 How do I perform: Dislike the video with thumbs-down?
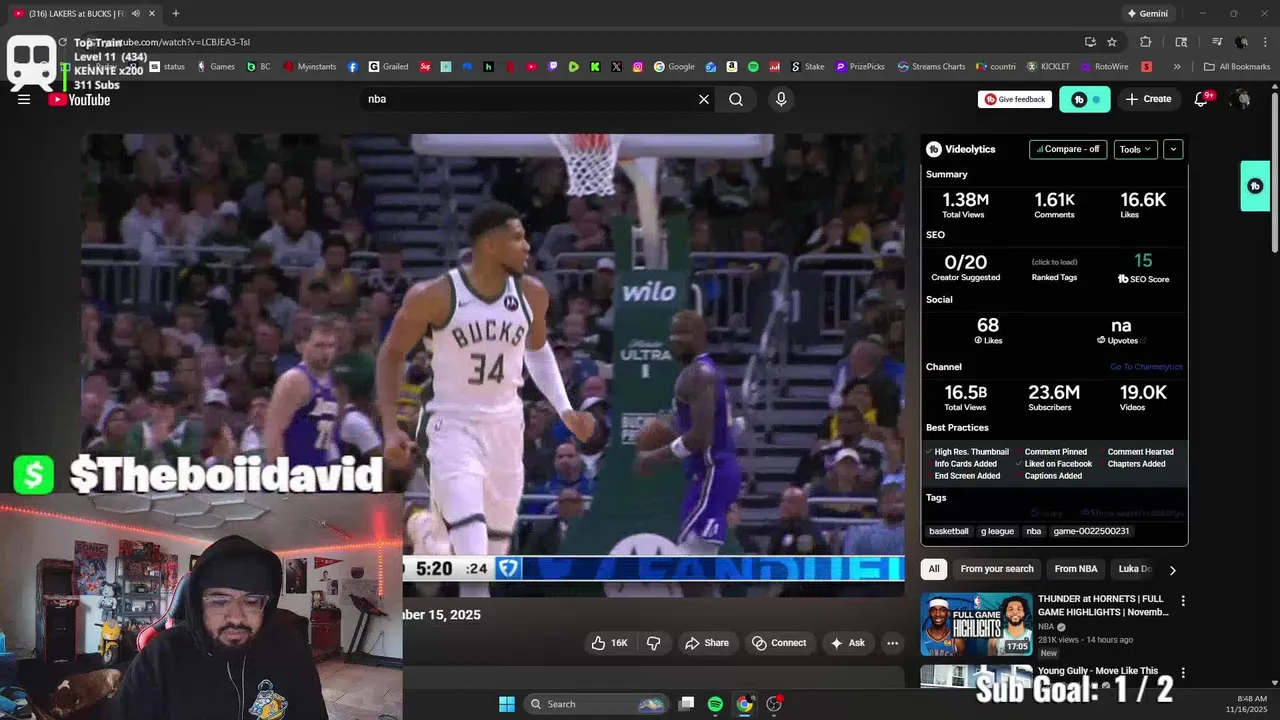pyautogui.click(x=654, y=643)
